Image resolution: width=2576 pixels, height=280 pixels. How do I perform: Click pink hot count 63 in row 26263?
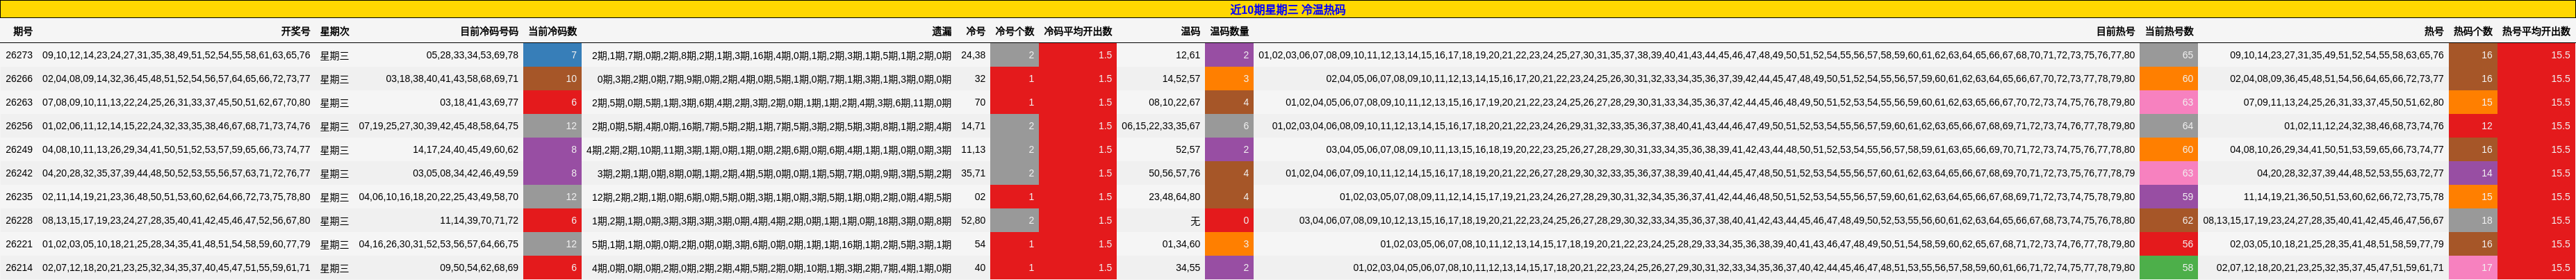point(2169,102)
